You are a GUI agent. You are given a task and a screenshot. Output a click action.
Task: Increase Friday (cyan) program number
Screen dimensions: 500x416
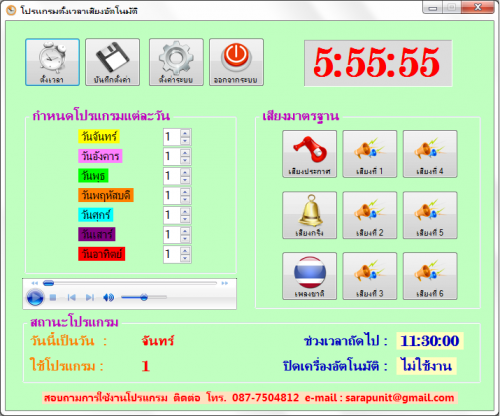(185, 211)
